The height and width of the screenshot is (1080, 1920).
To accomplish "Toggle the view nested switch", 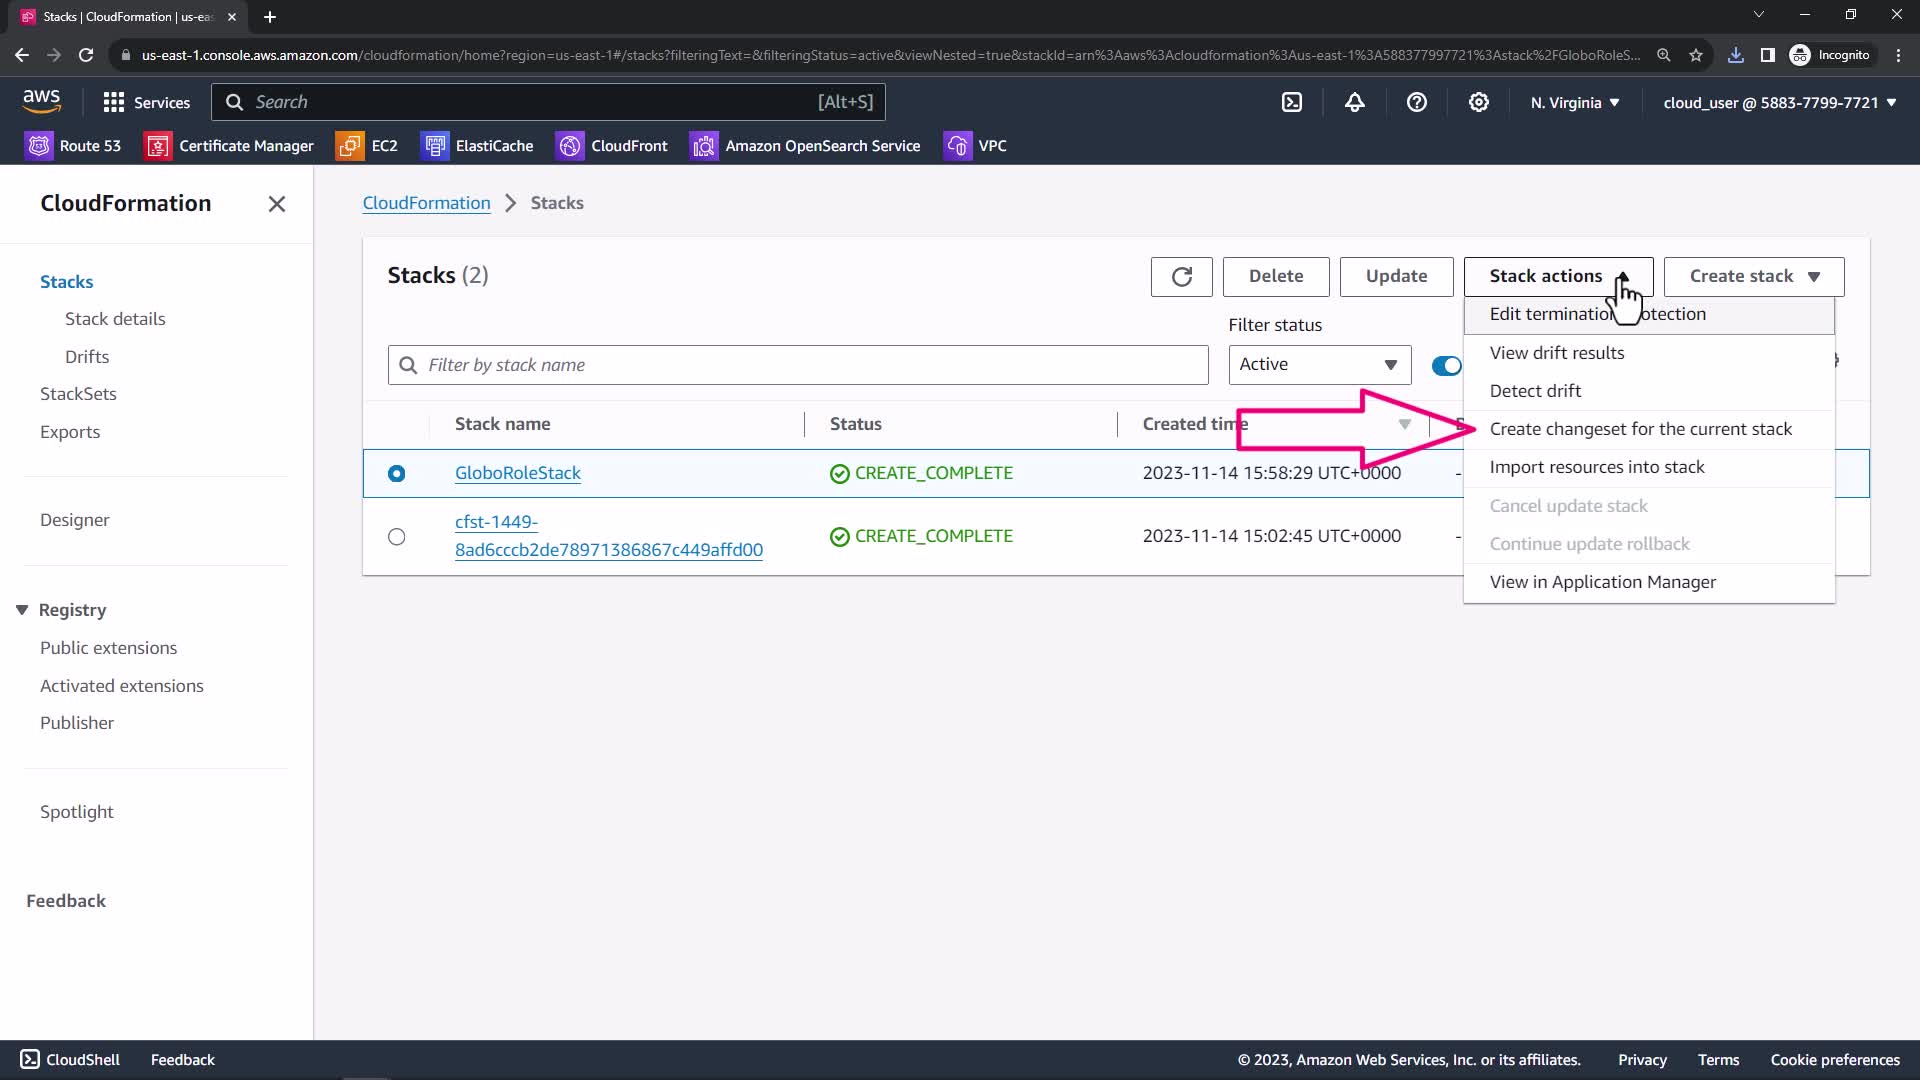I will [x=1446, y=365].
